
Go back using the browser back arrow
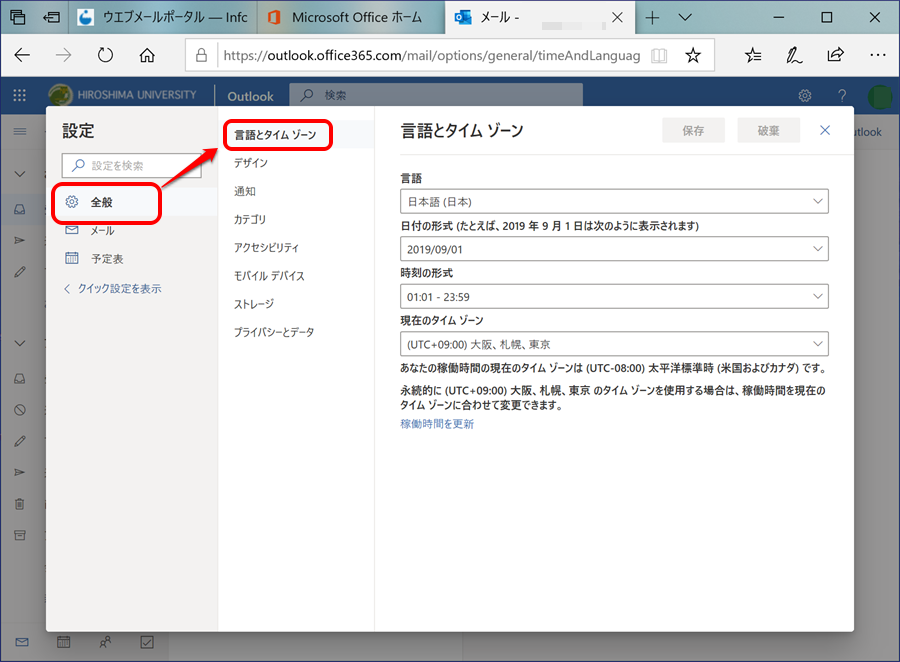tap(22, 55)
